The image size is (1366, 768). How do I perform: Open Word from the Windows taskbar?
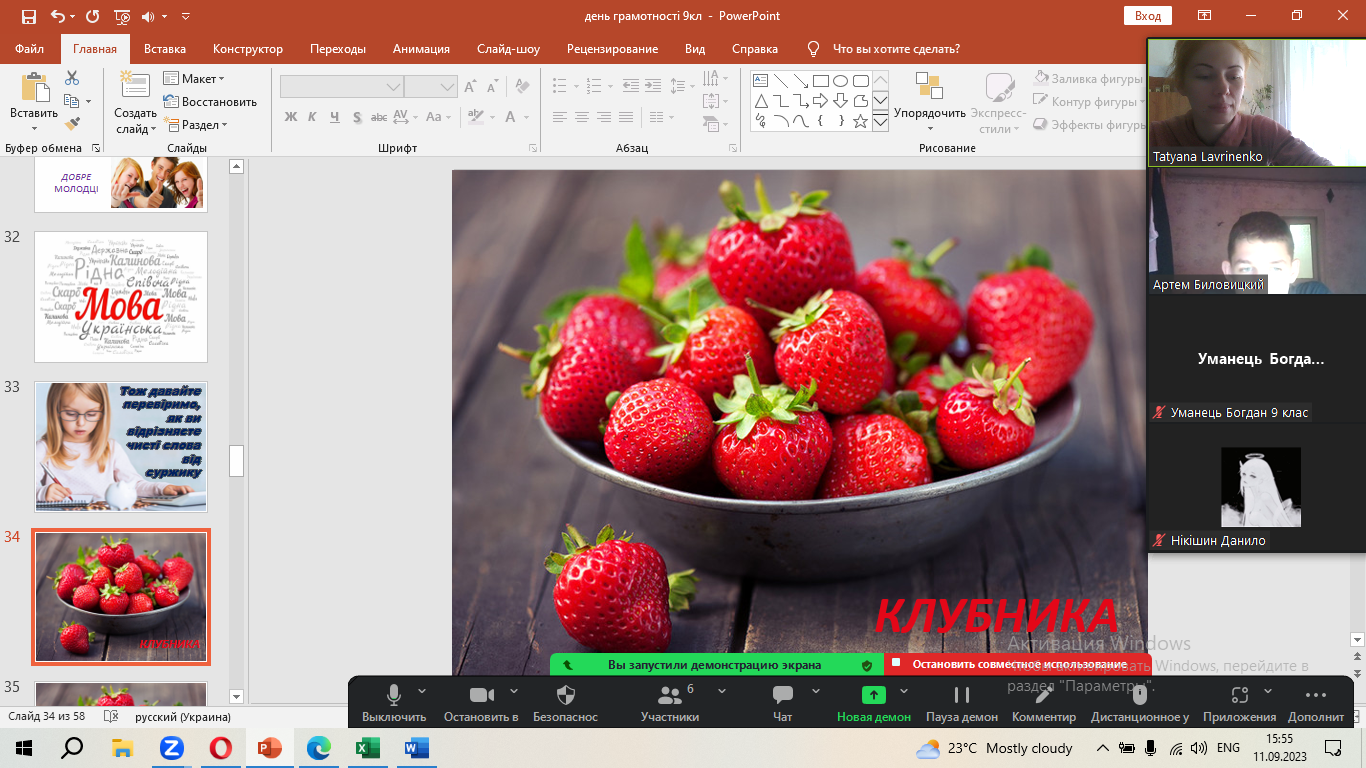(x=416, y=747)
